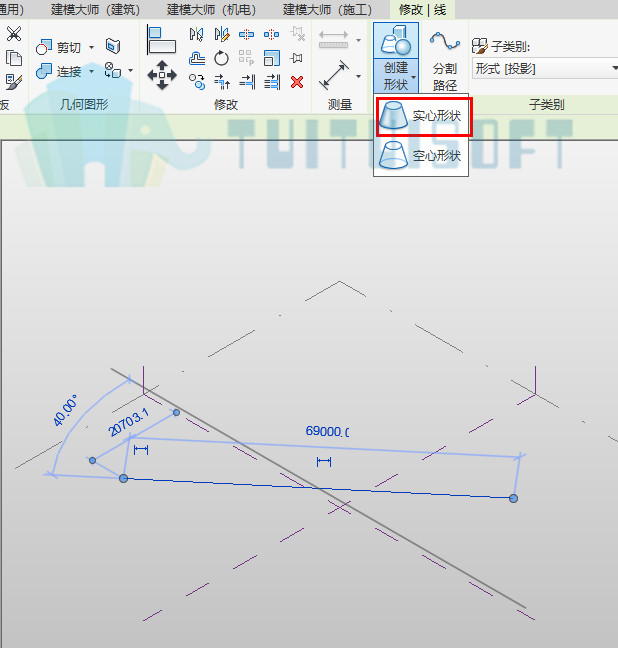Click the large left endpoint of selected blue line

tap(123, 478)
